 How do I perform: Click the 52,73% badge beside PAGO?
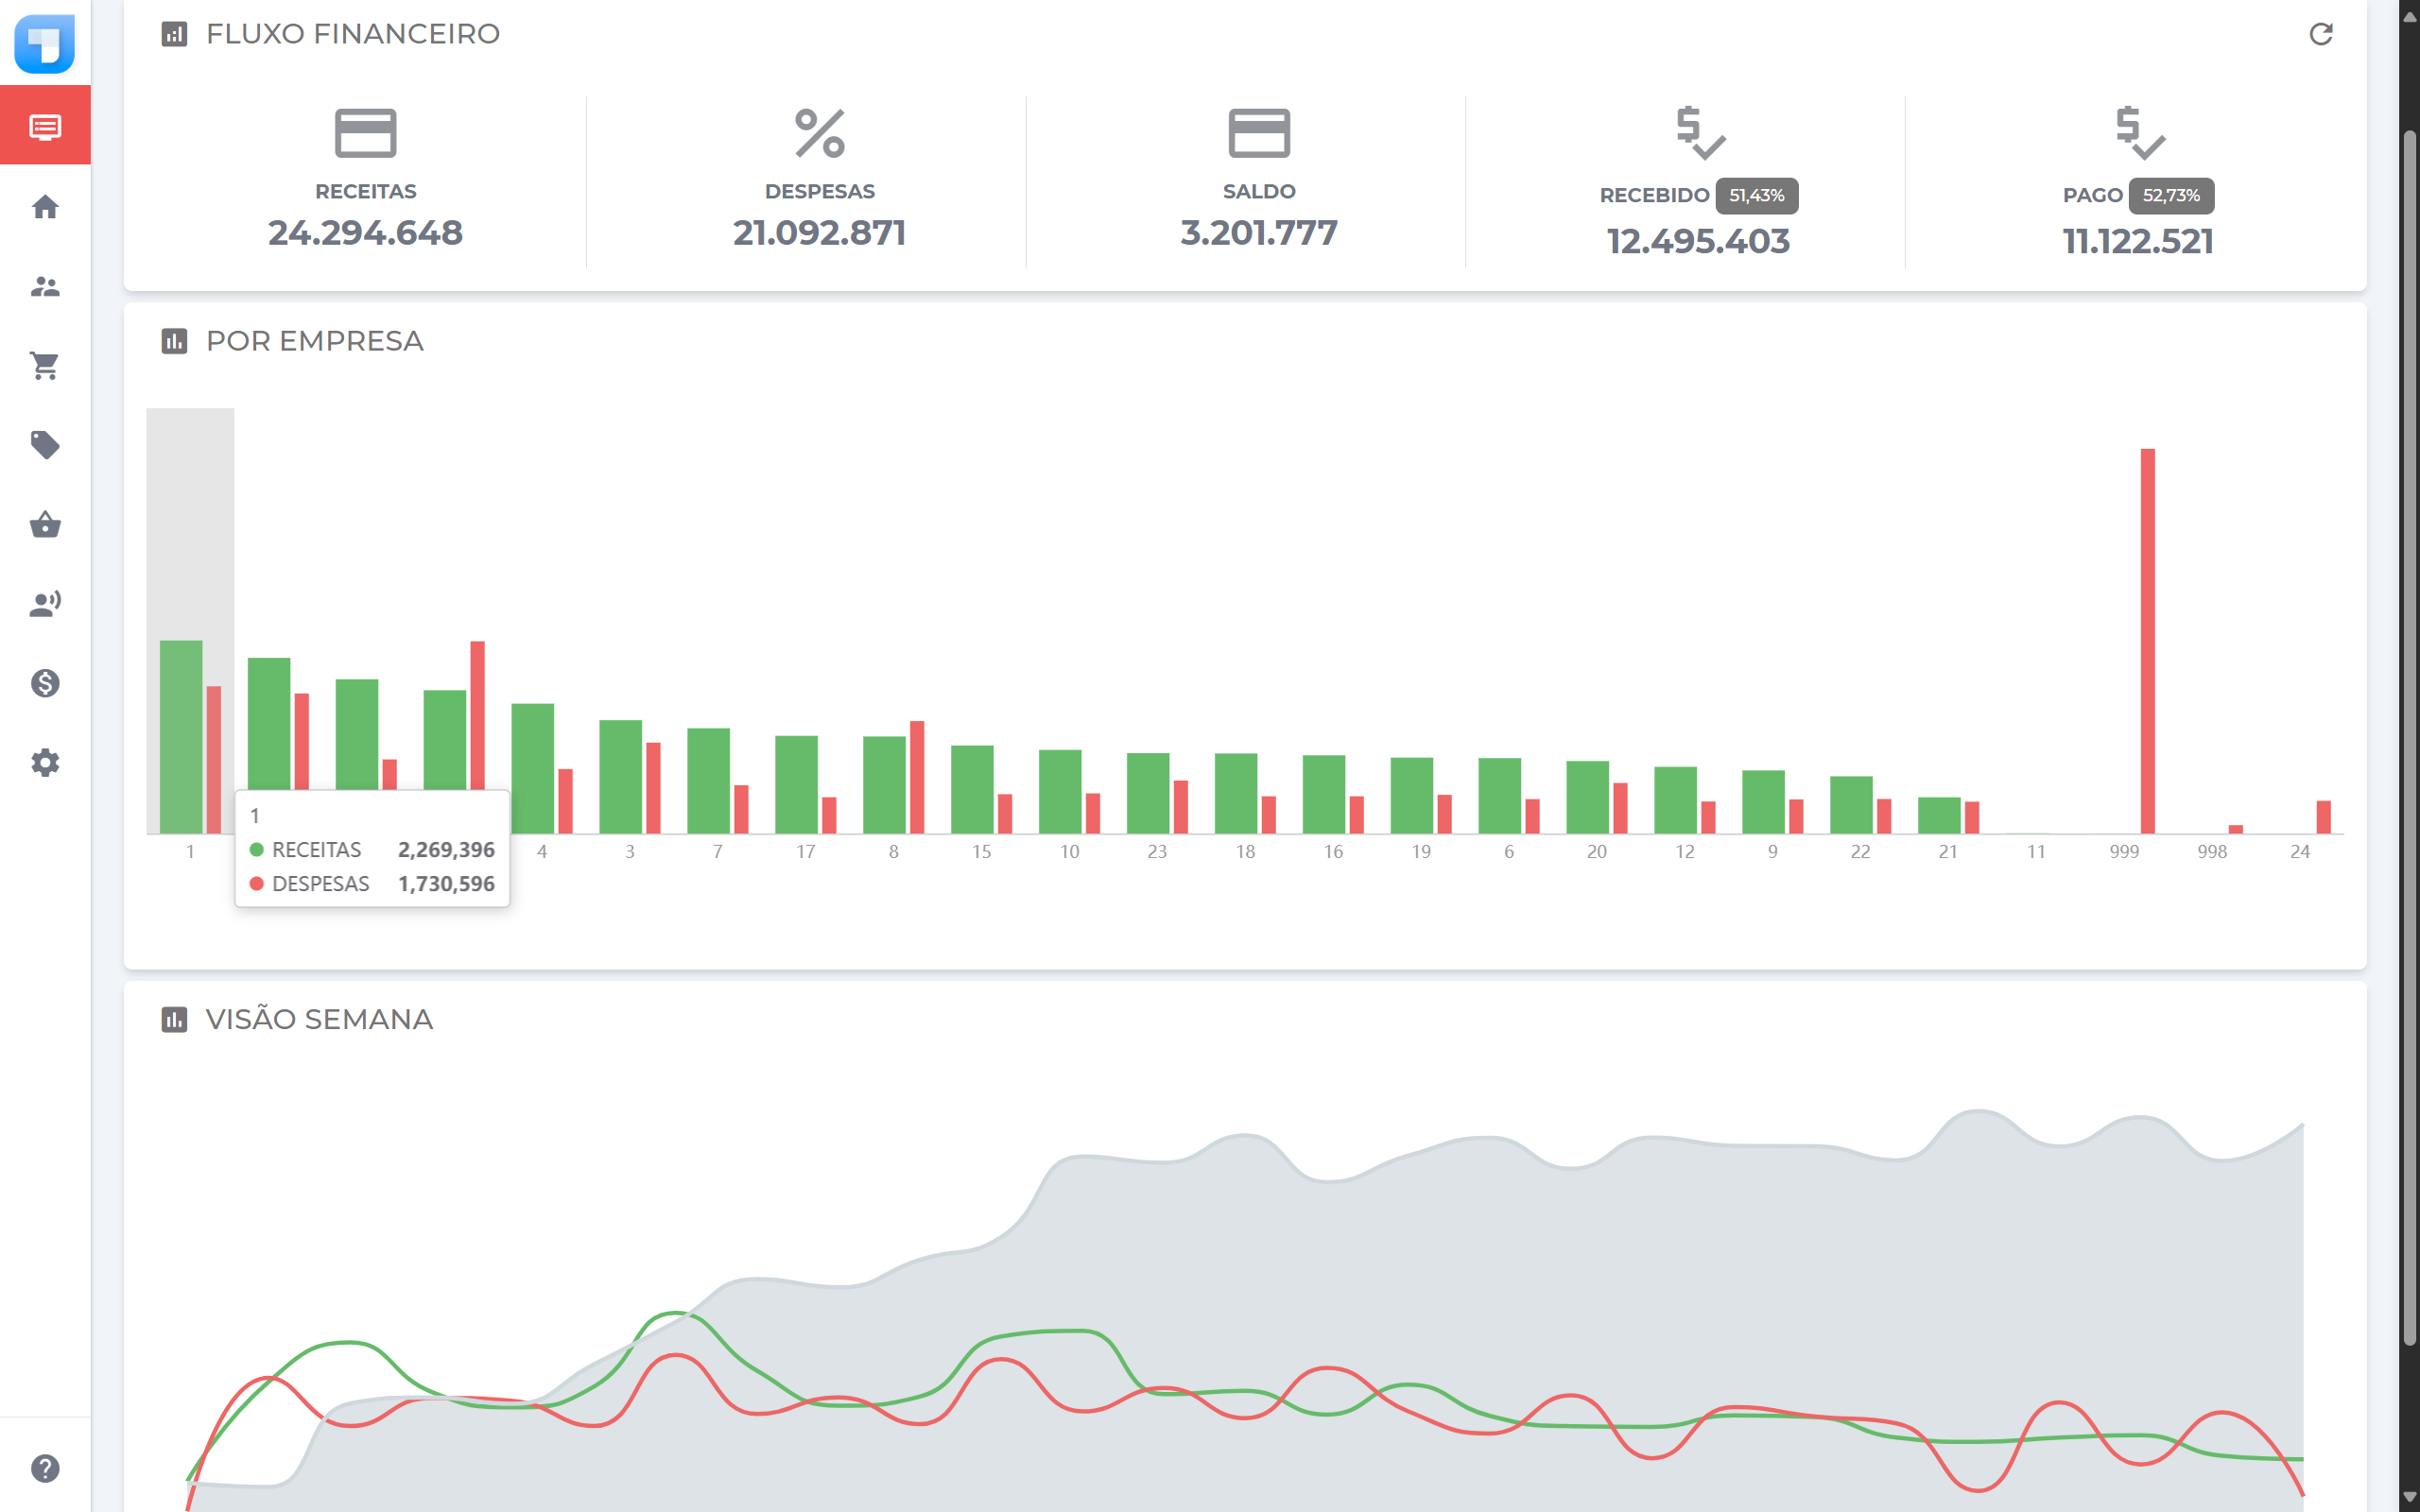point(2170,196)
